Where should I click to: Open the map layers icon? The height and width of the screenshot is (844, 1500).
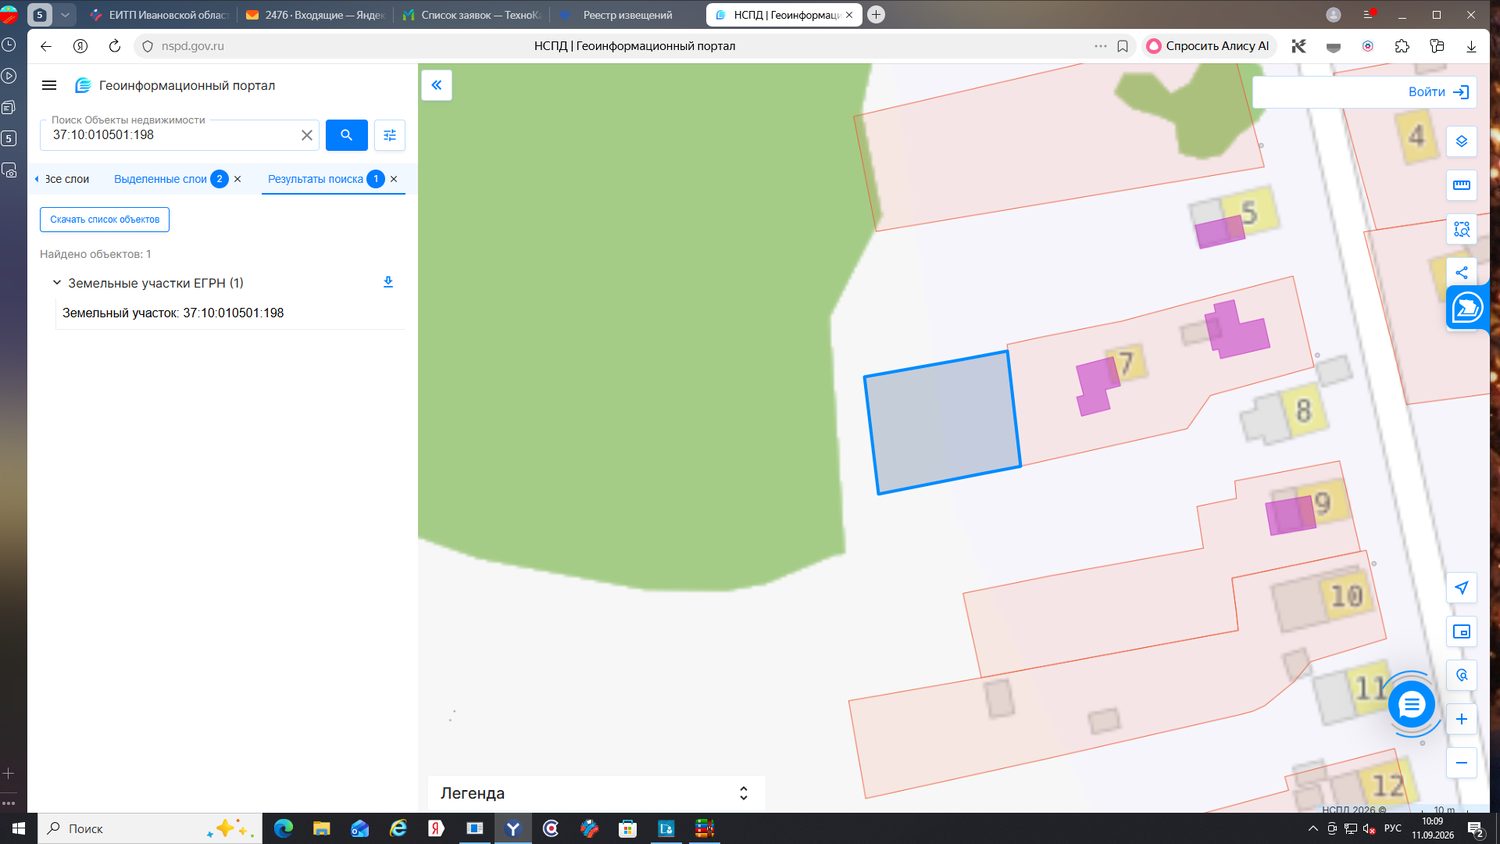1461,141
